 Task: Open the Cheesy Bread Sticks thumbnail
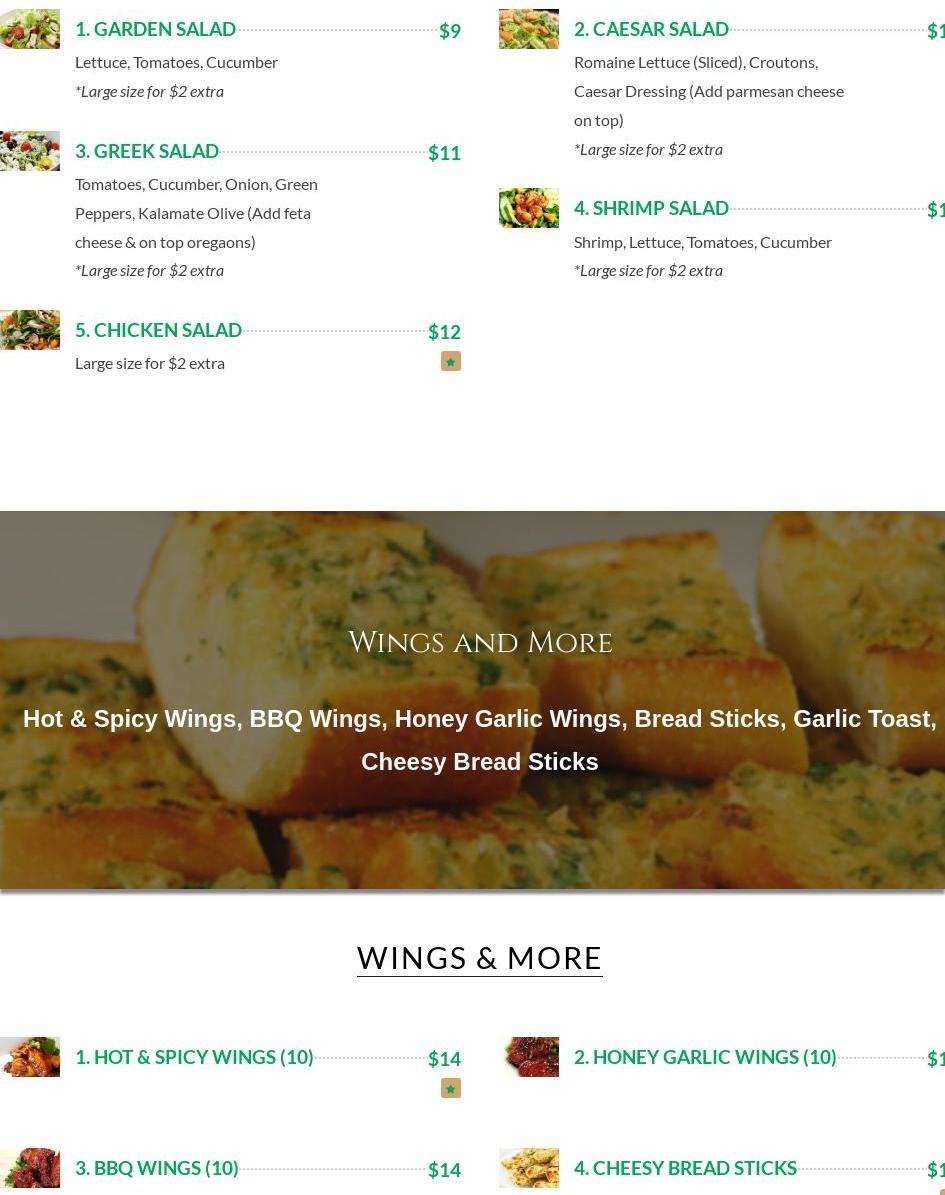point(529,1168)
